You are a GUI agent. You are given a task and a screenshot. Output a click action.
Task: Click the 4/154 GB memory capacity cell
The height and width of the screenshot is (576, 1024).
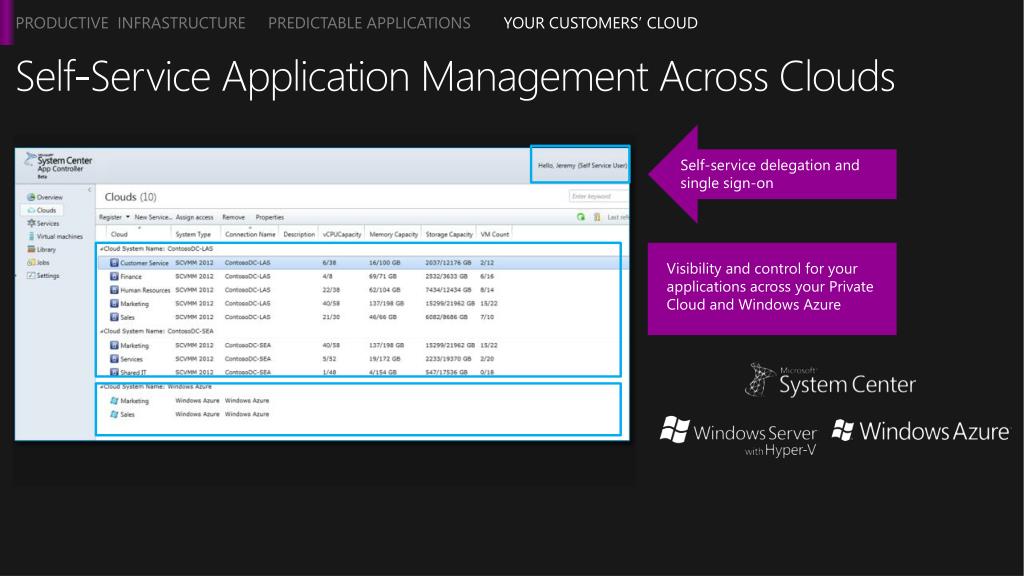pos(383,372)
